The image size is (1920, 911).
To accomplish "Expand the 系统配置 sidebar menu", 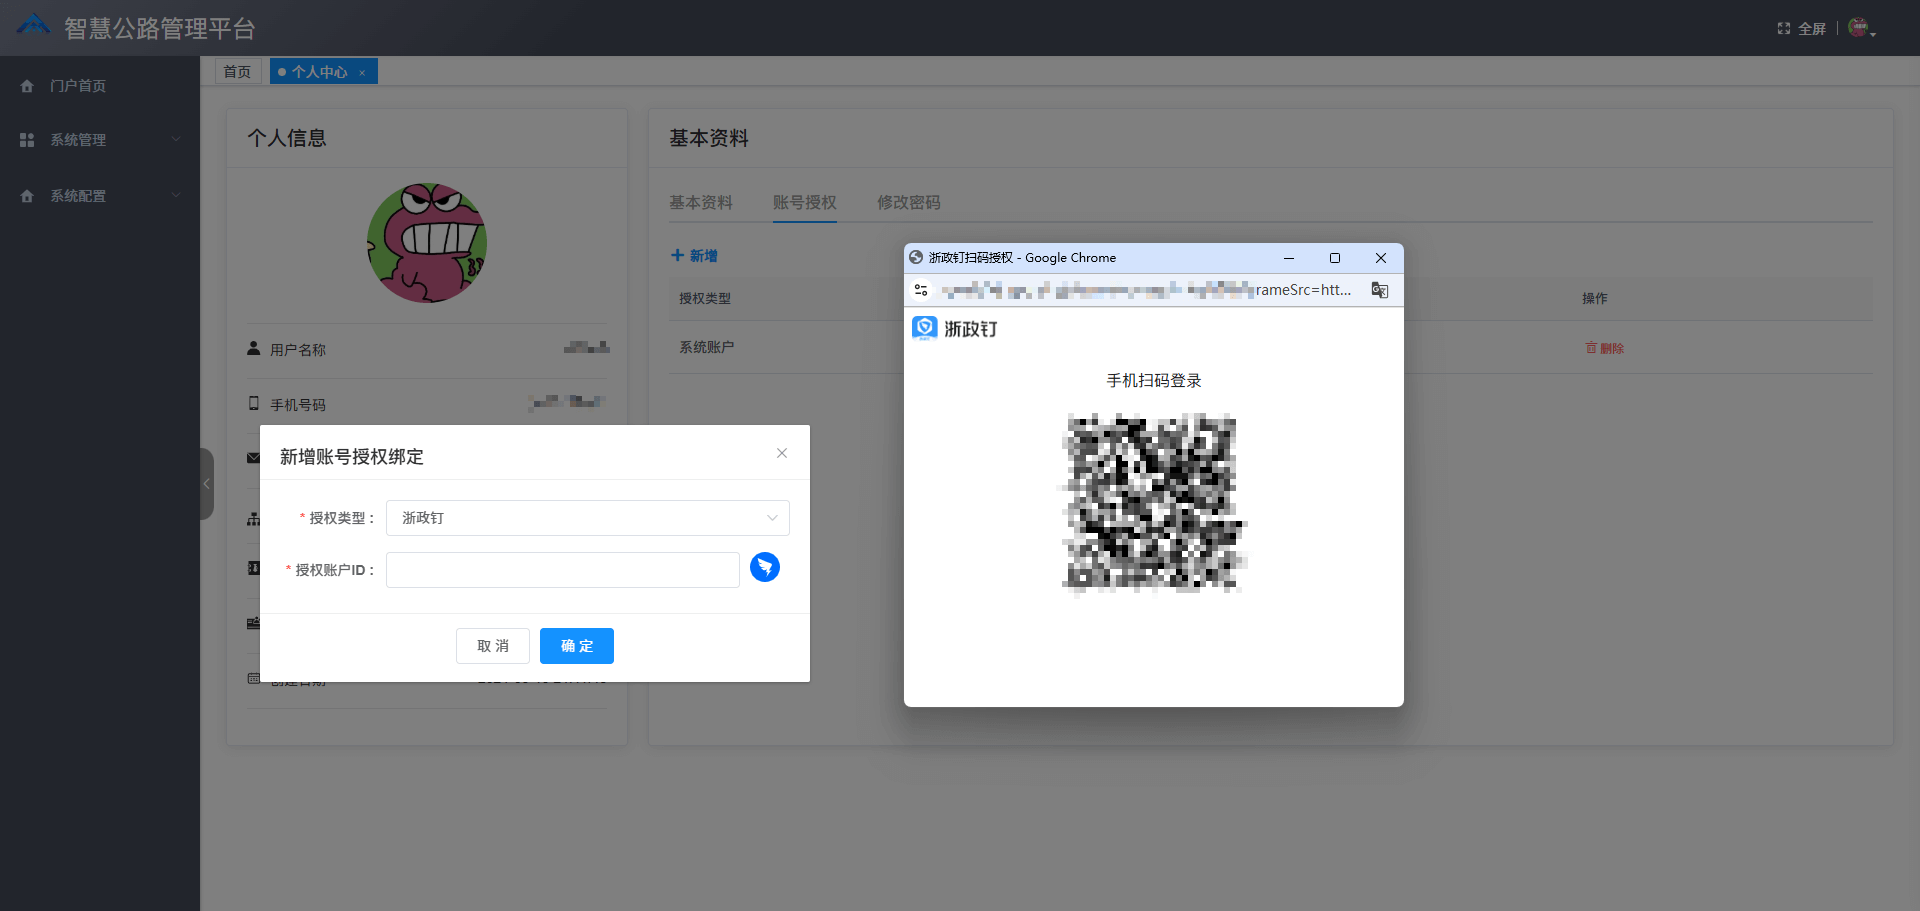I will [x=100, y=196].
